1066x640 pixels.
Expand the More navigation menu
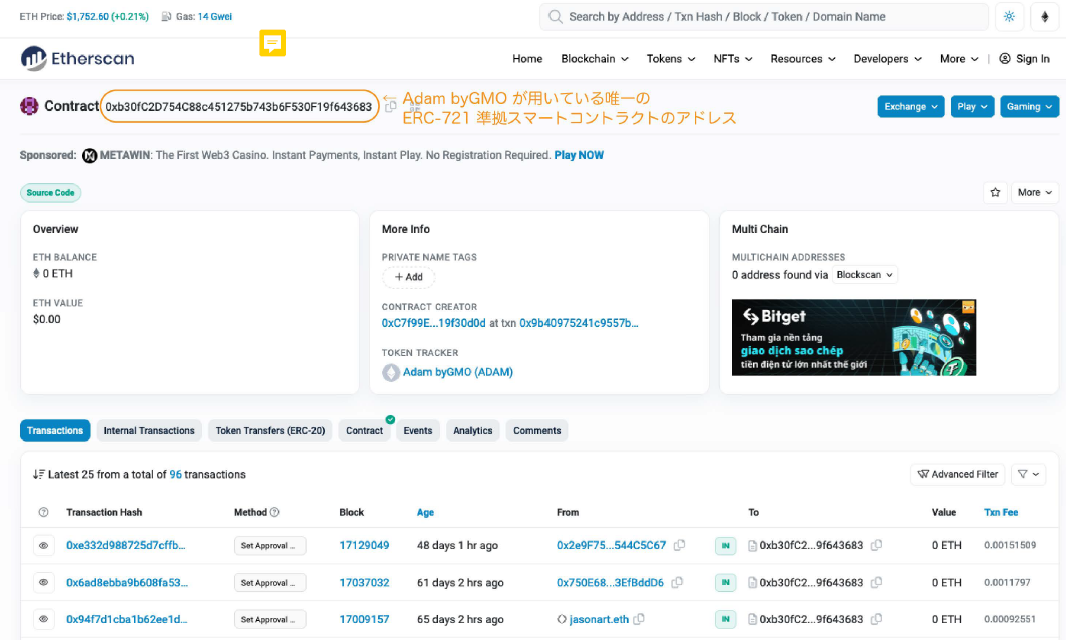959,58
